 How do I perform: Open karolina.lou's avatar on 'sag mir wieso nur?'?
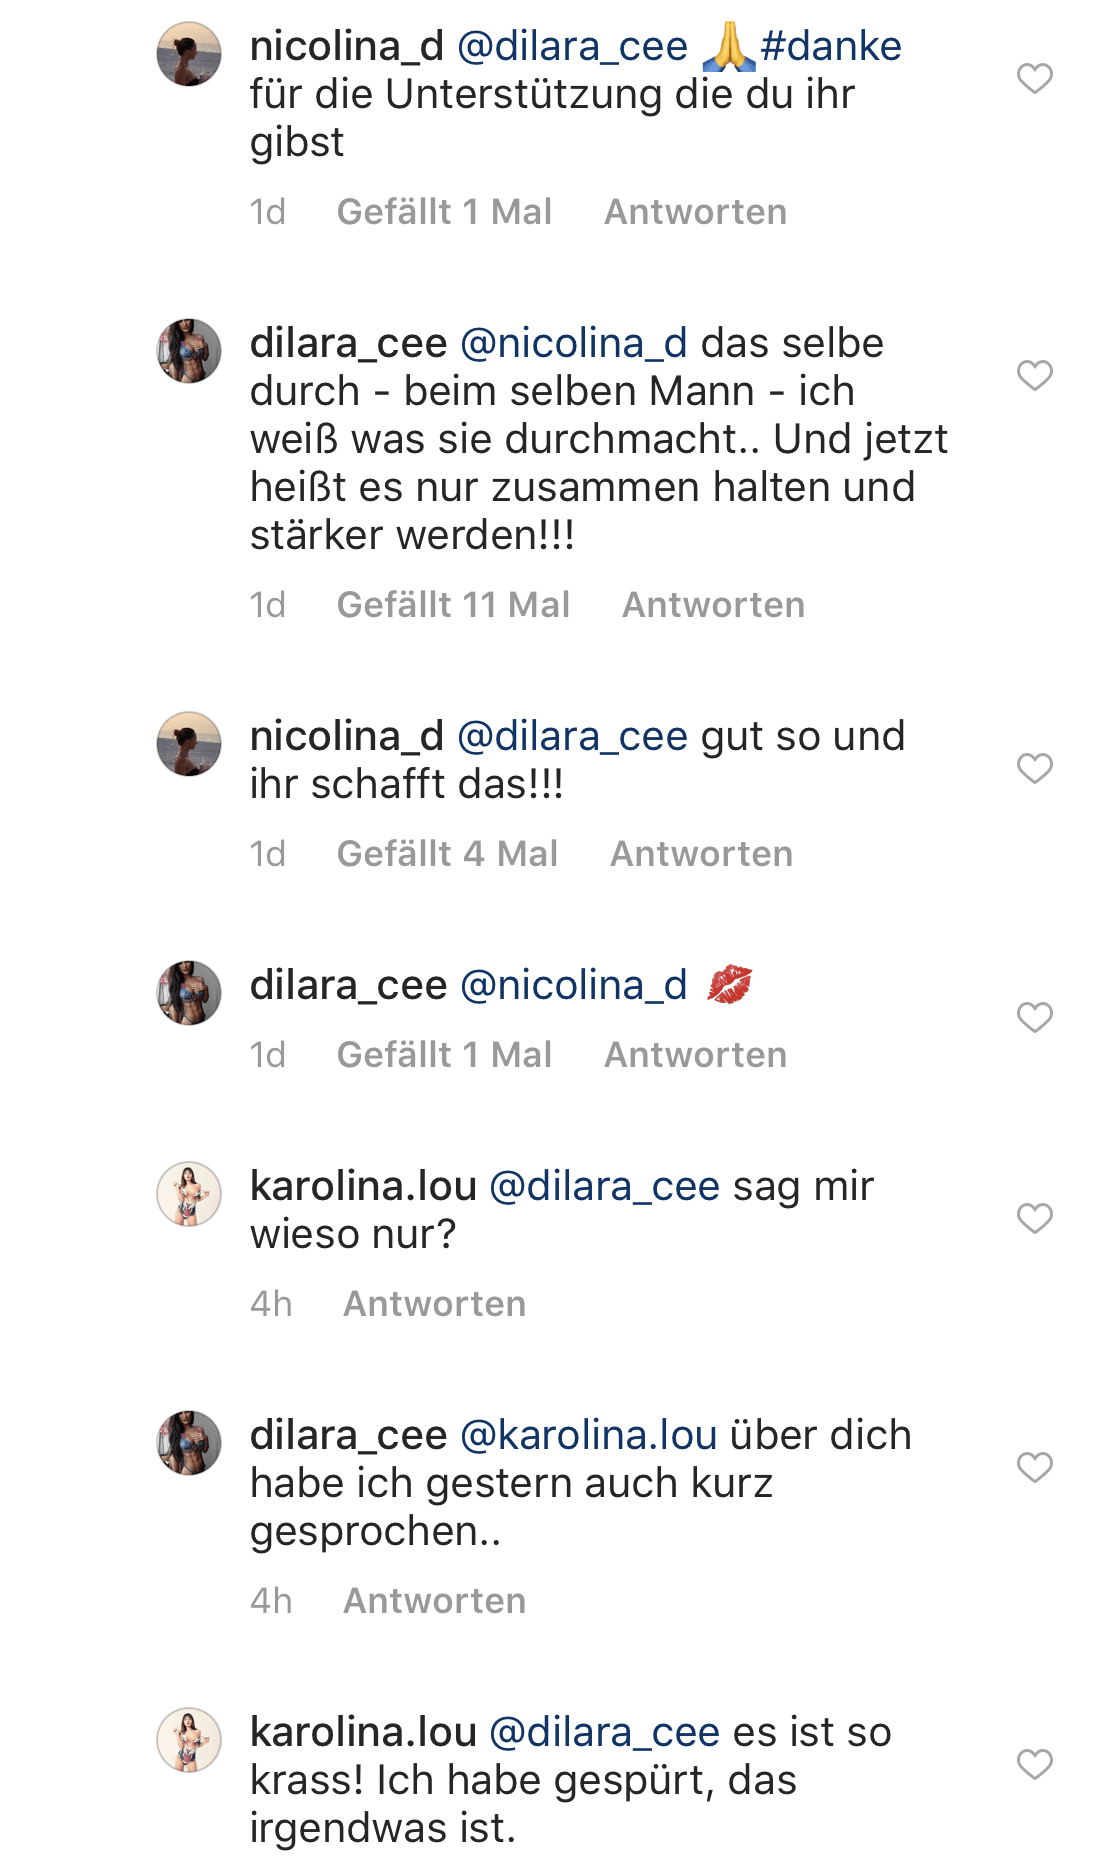coord(189,1194)
